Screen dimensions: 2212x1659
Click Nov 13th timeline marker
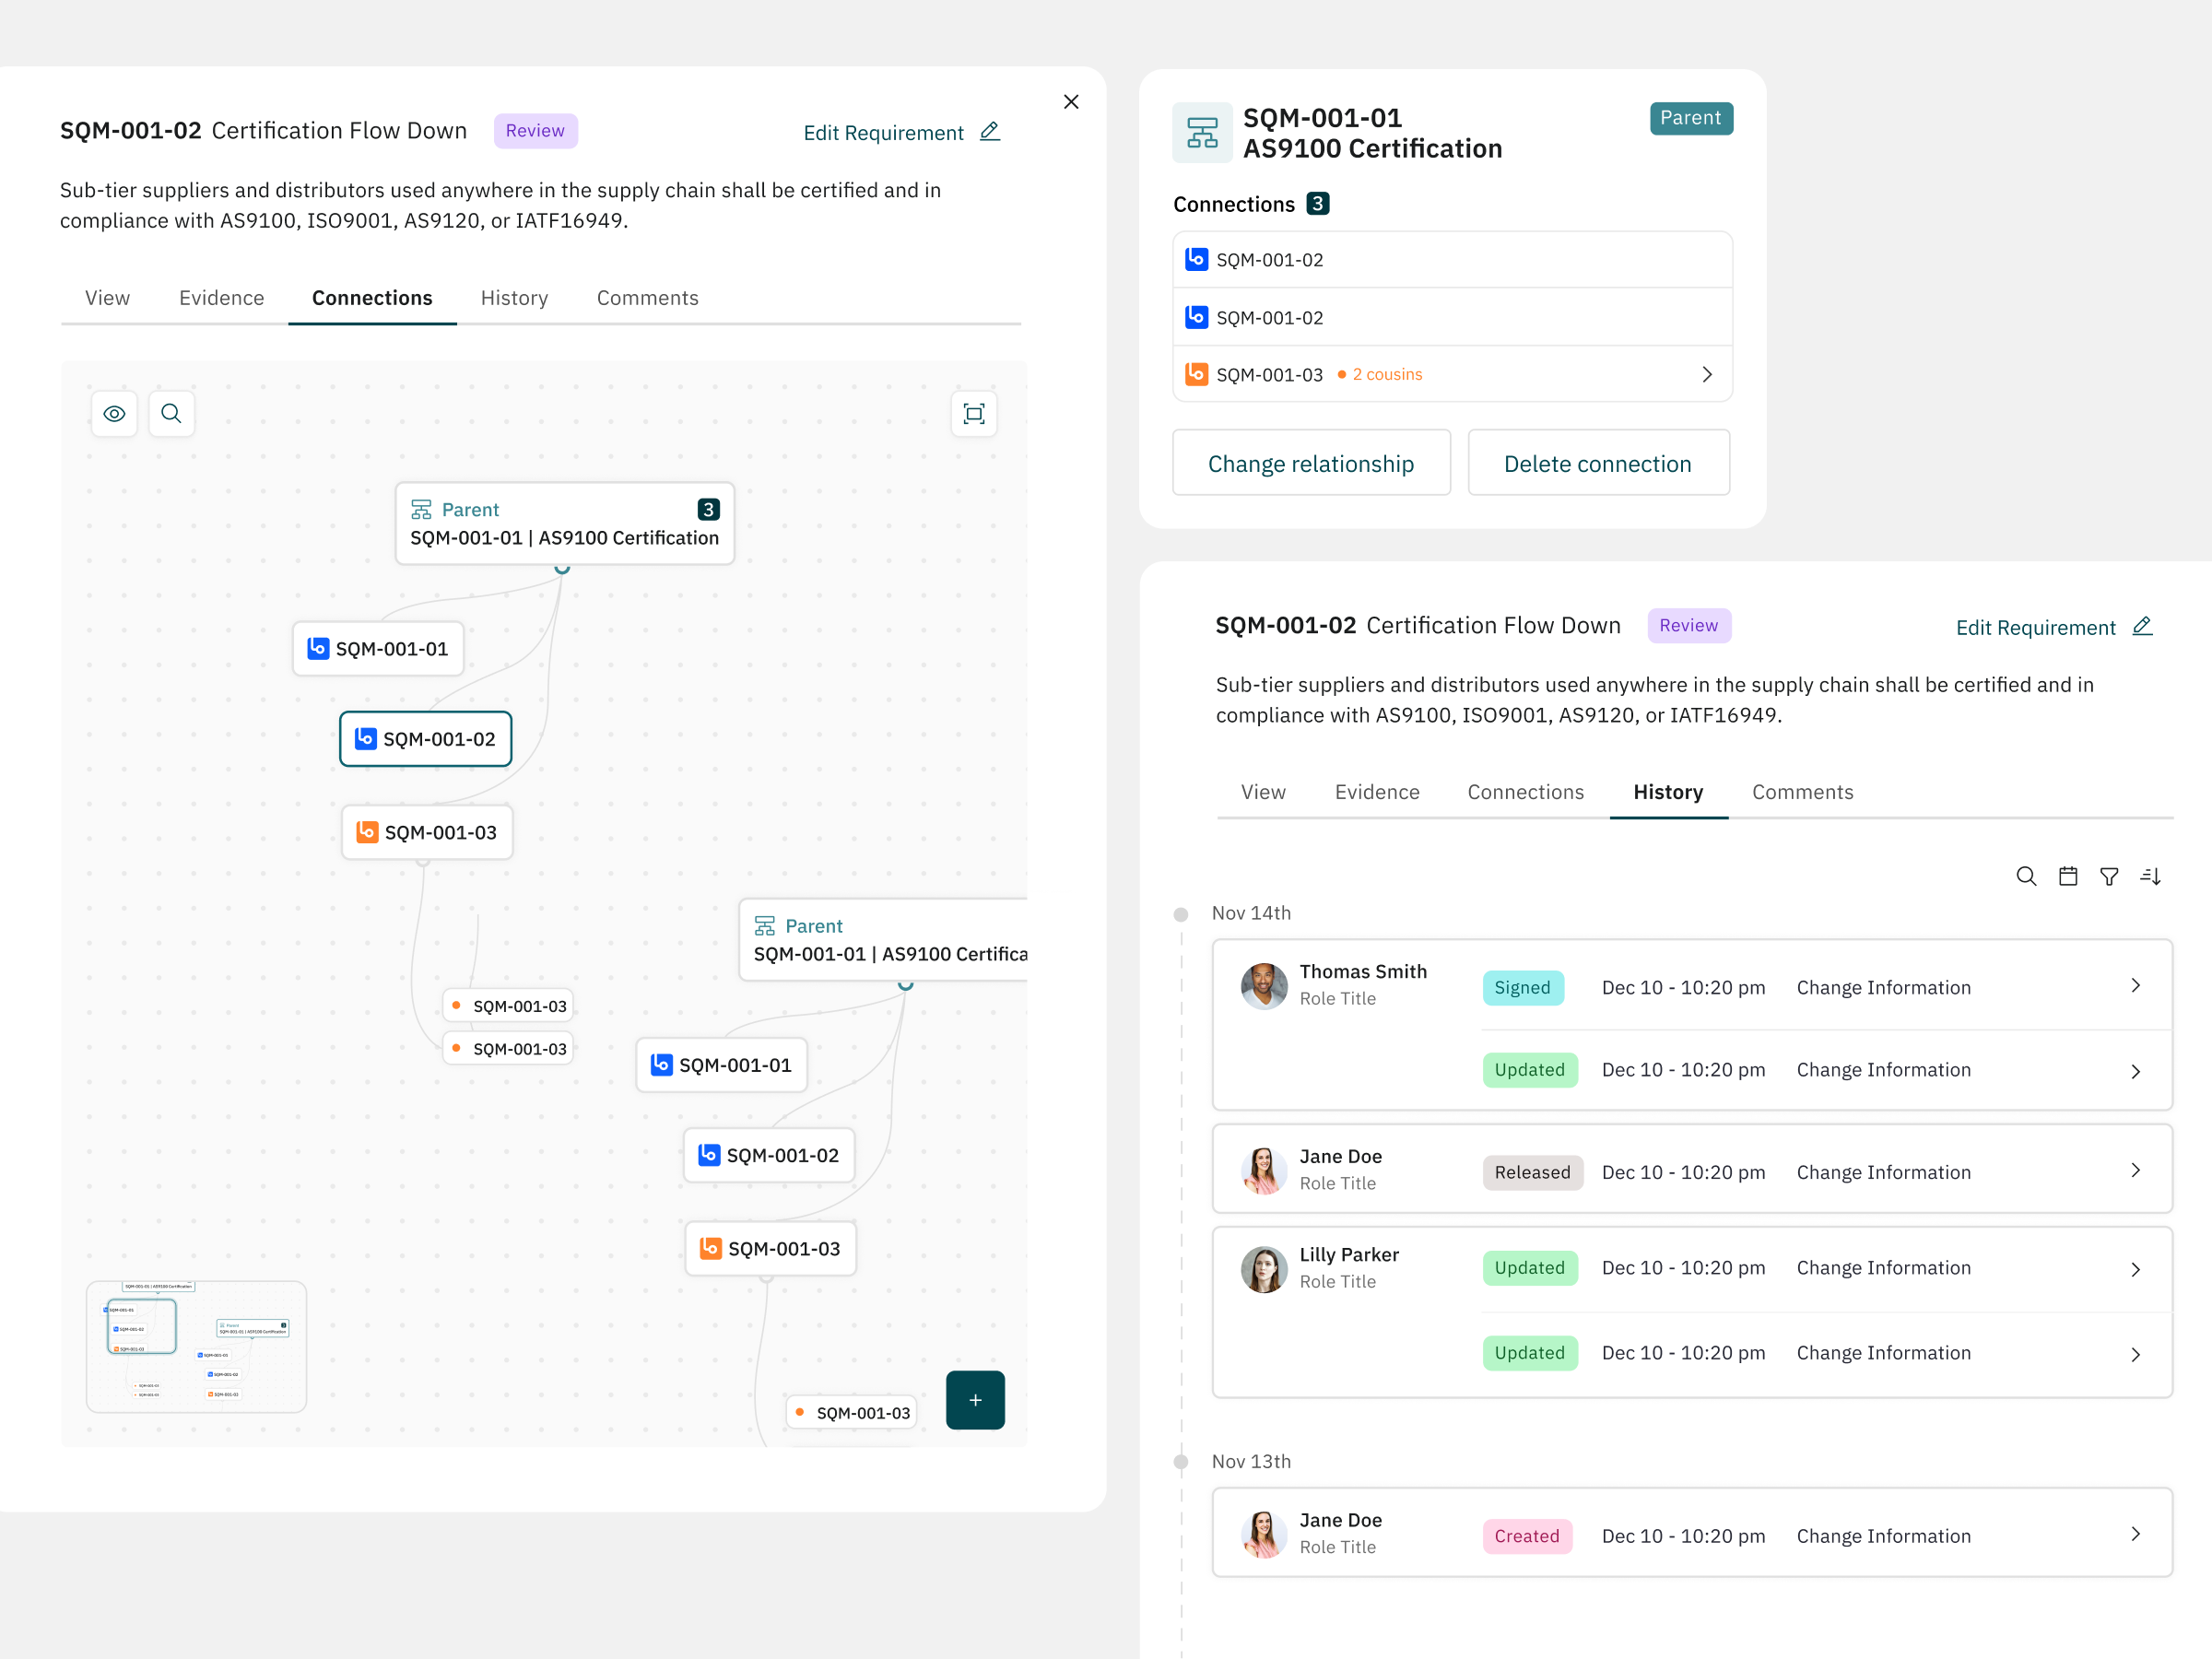tap(1180, 1462)
